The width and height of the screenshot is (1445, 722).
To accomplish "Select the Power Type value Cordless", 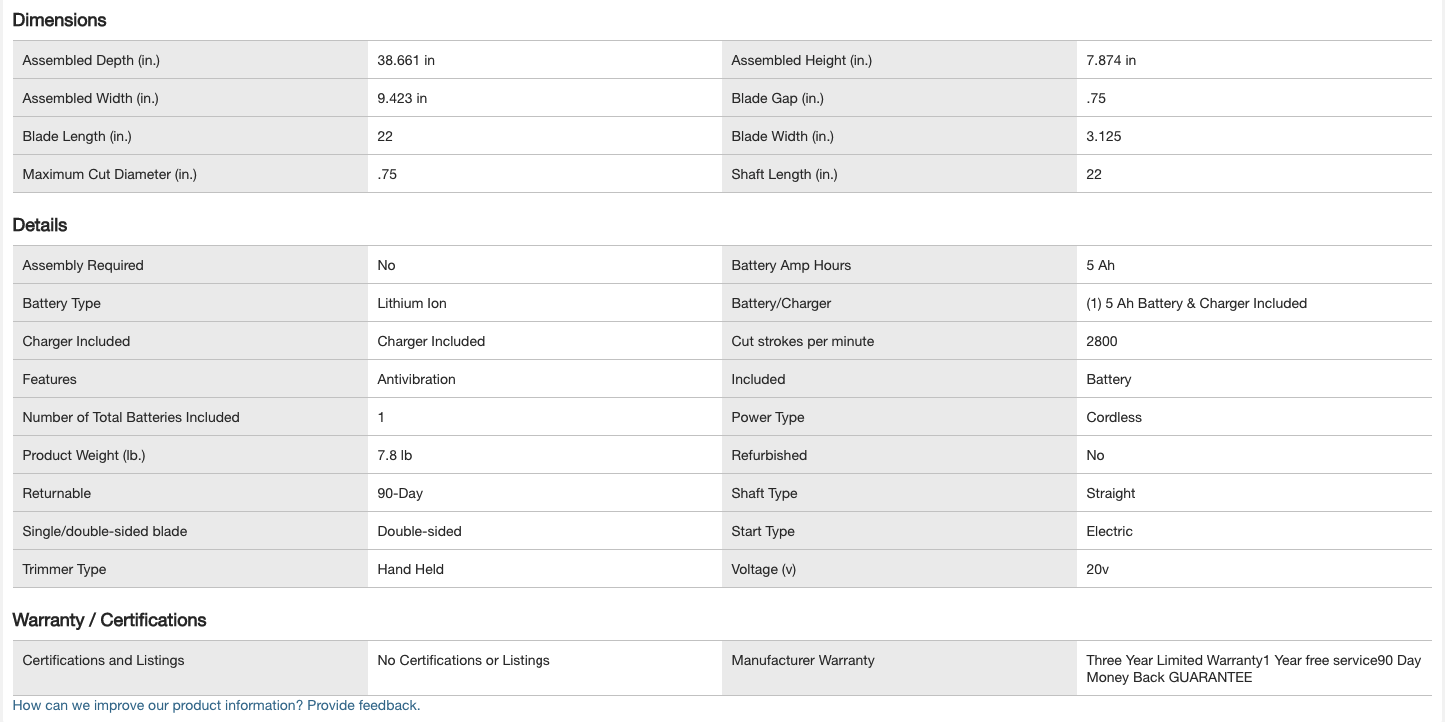I will tap(1114, 417).
